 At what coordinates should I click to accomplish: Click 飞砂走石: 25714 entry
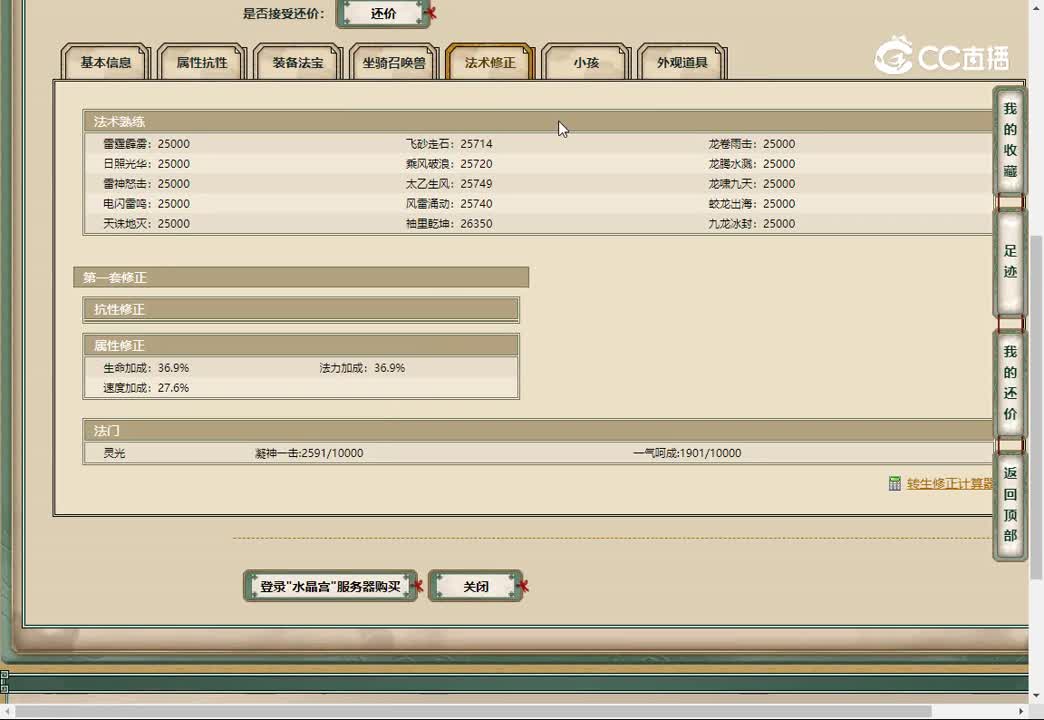pos(449,144)
